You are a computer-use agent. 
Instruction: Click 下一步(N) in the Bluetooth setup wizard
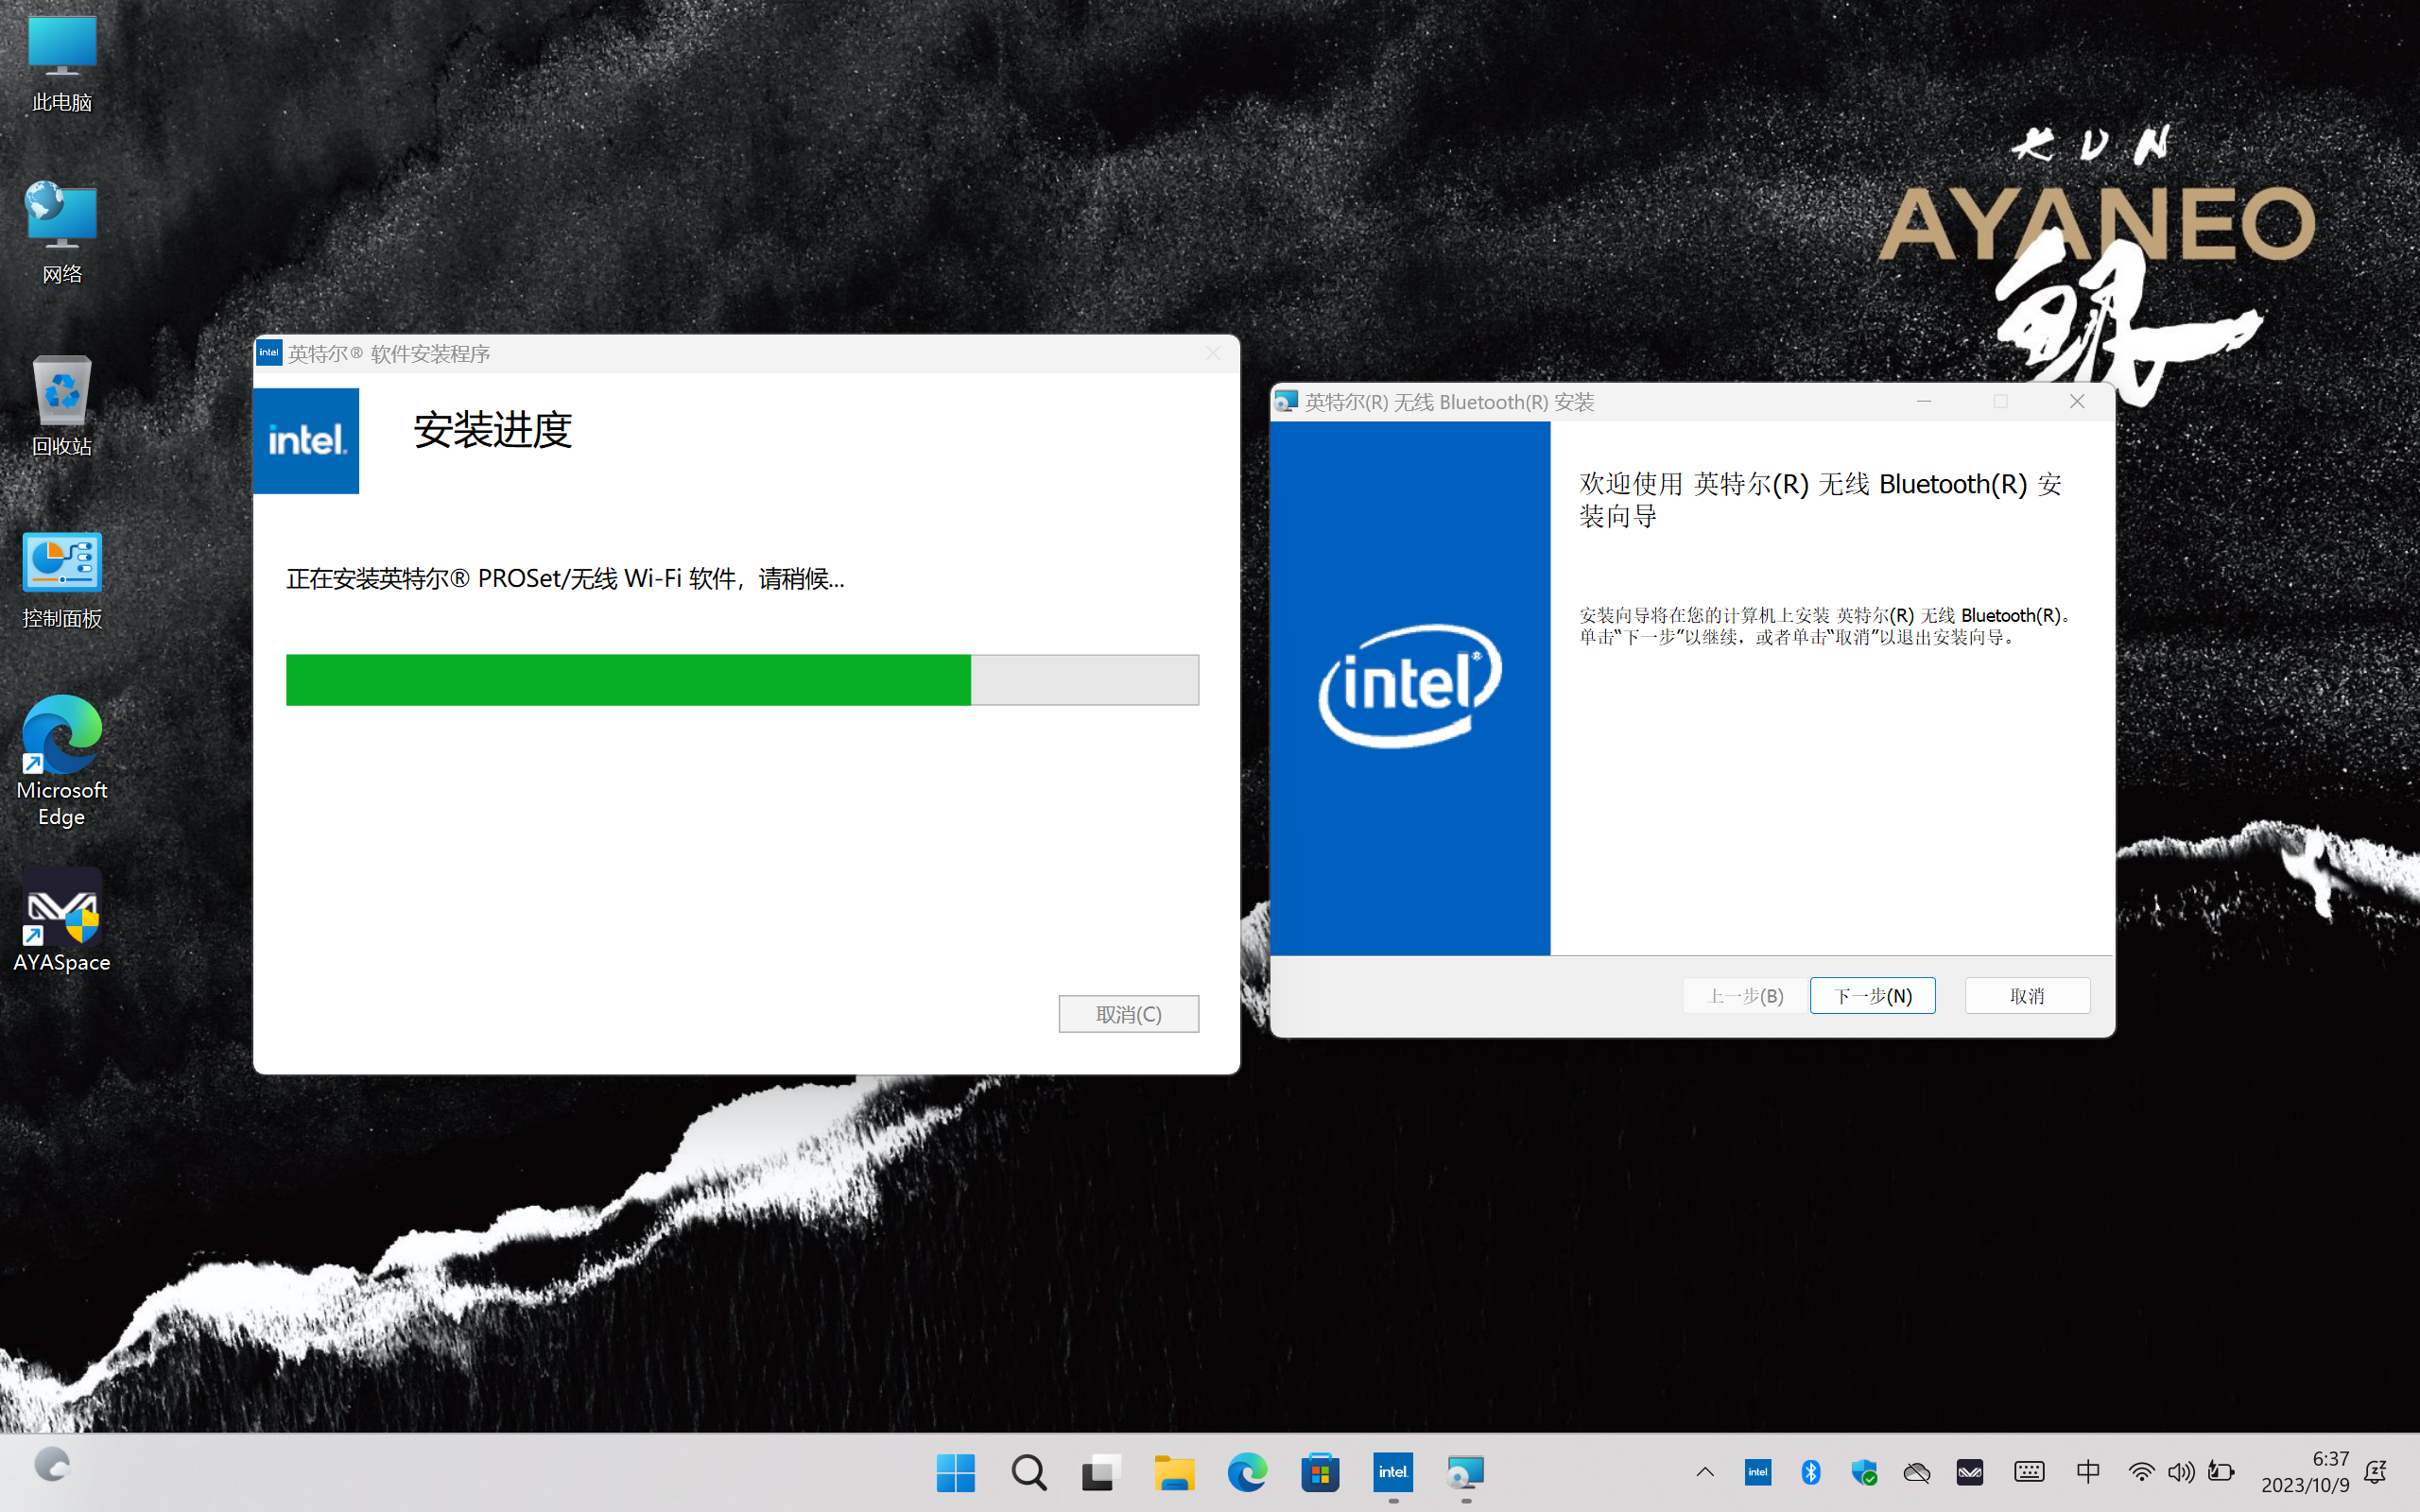click(x=1872, y=996)
